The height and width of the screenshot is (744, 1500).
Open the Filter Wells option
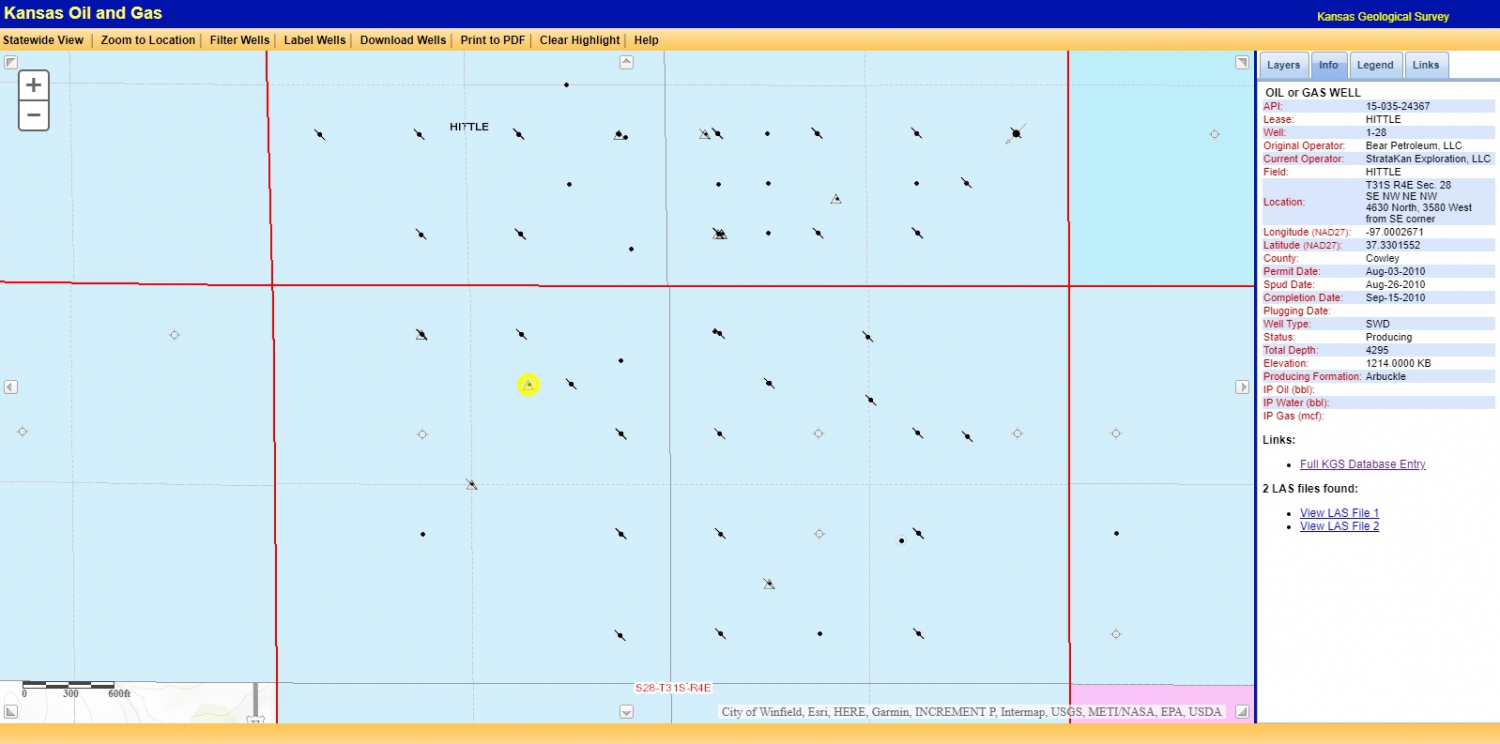coord(239,40)
